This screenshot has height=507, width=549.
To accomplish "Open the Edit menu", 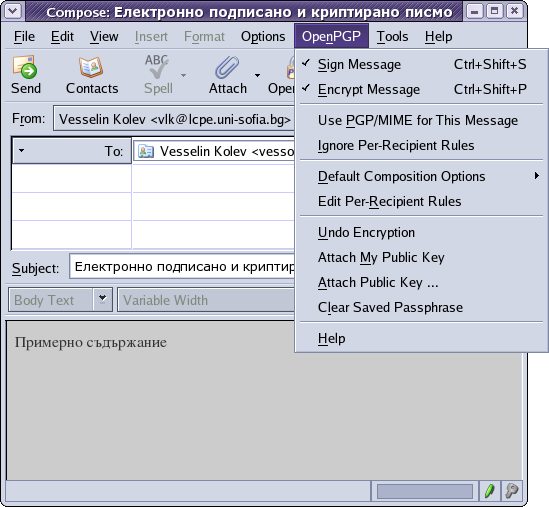I will point(62,36).
